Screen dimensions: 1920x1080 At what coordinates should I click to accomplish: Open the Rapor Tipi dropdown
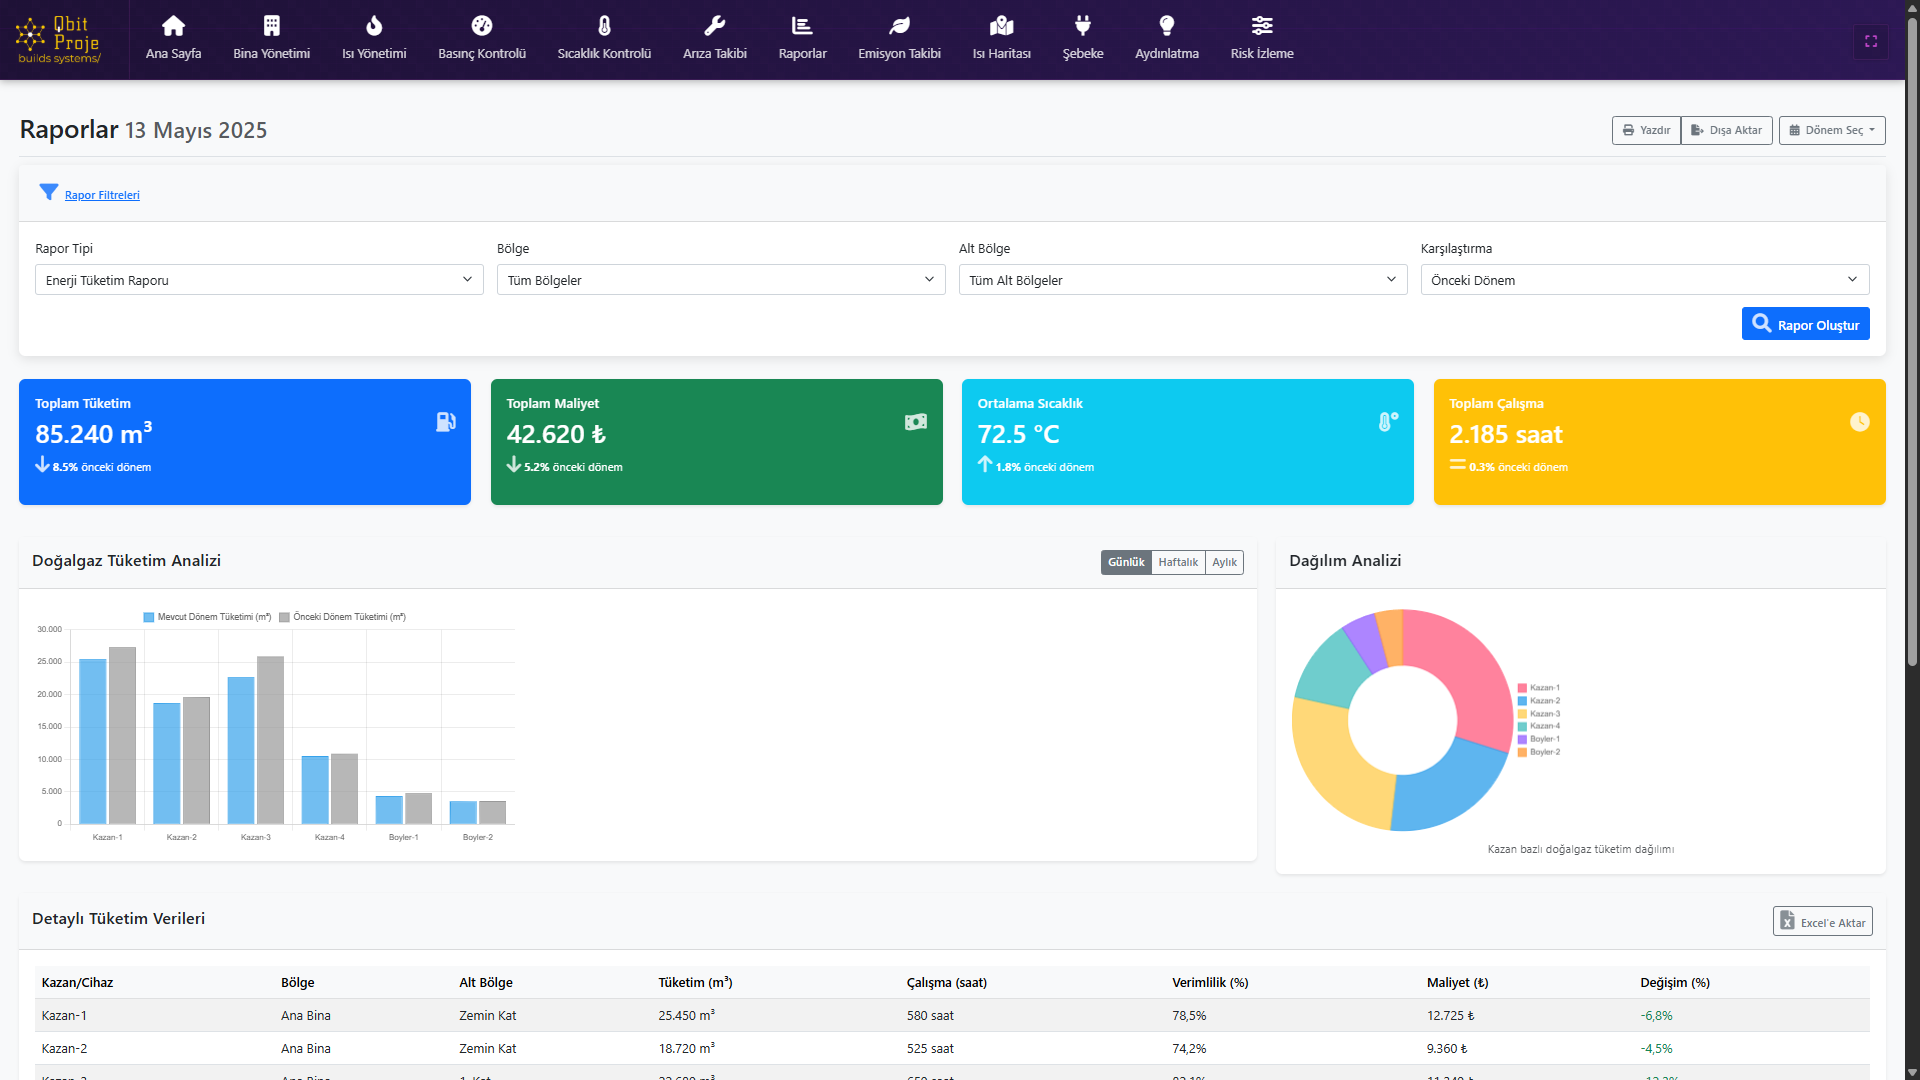pos(259,280)
